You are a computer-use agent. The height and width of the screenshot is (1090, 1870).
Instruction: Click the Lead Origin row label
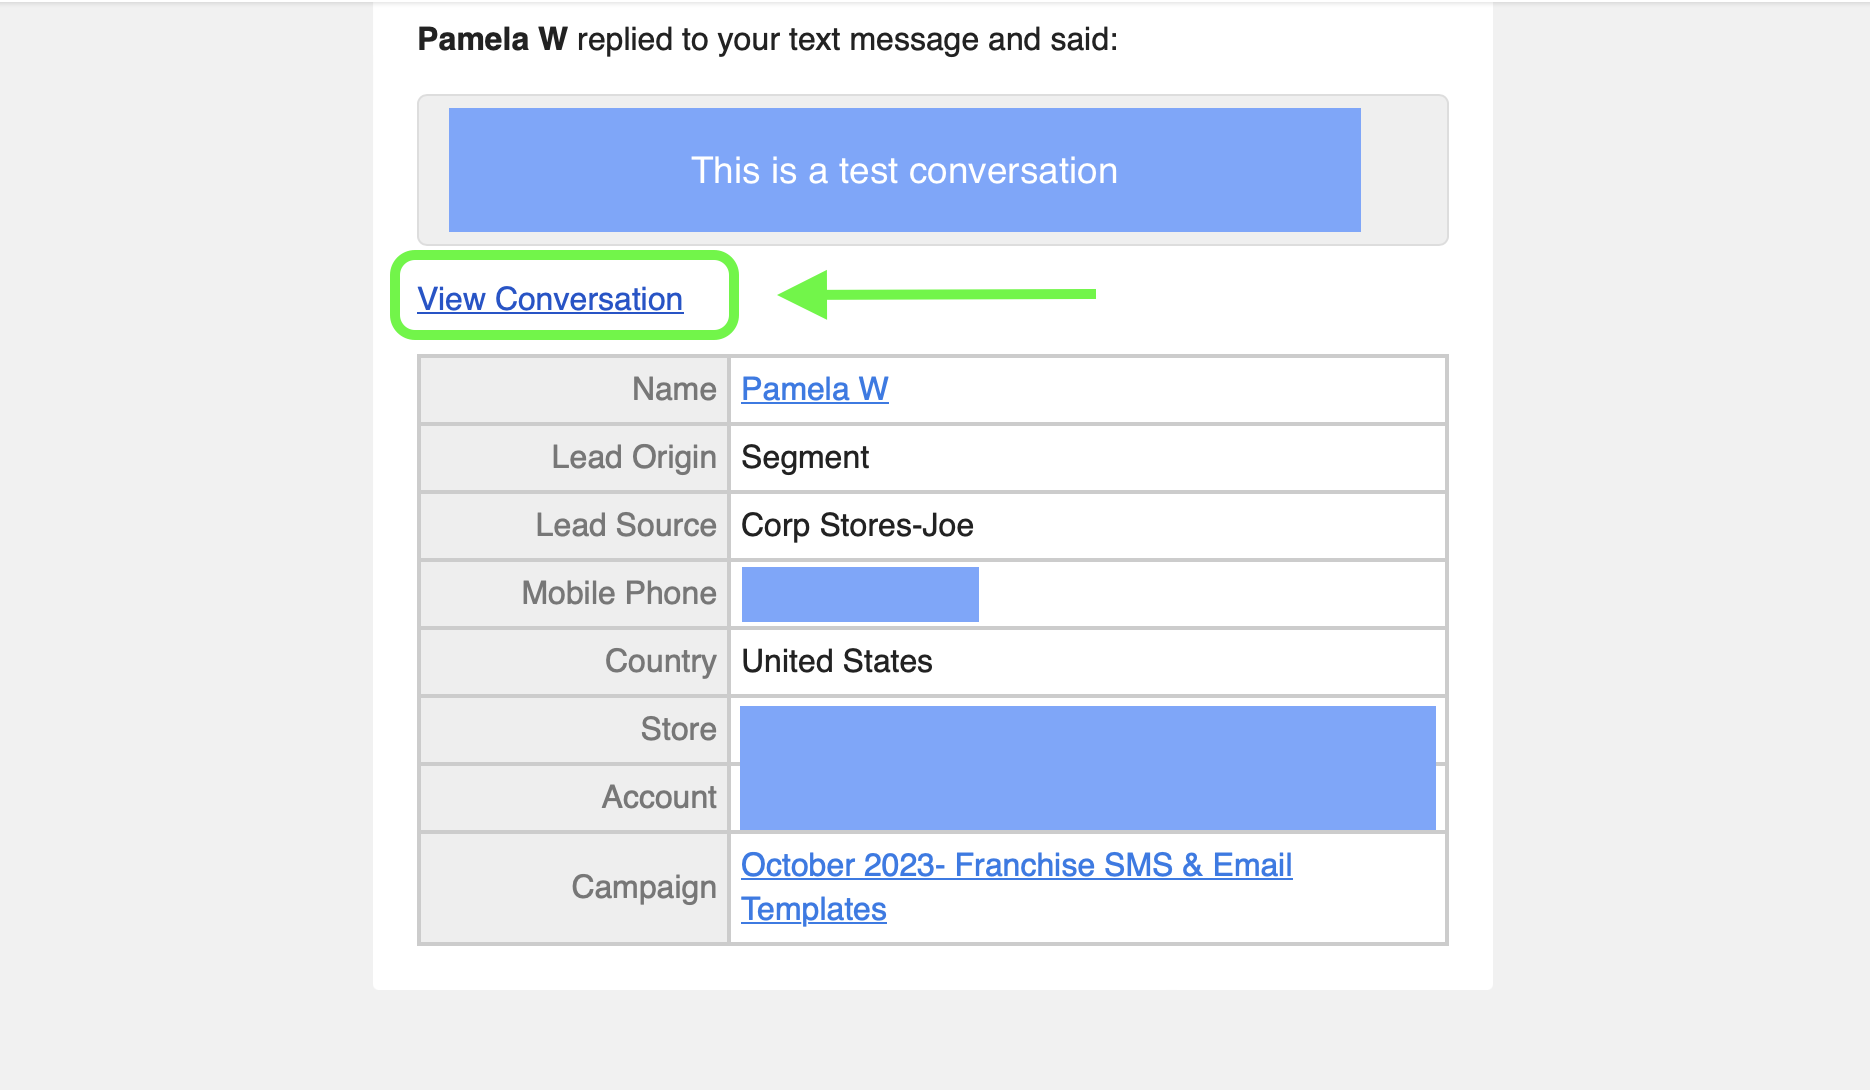pos(634,457)
